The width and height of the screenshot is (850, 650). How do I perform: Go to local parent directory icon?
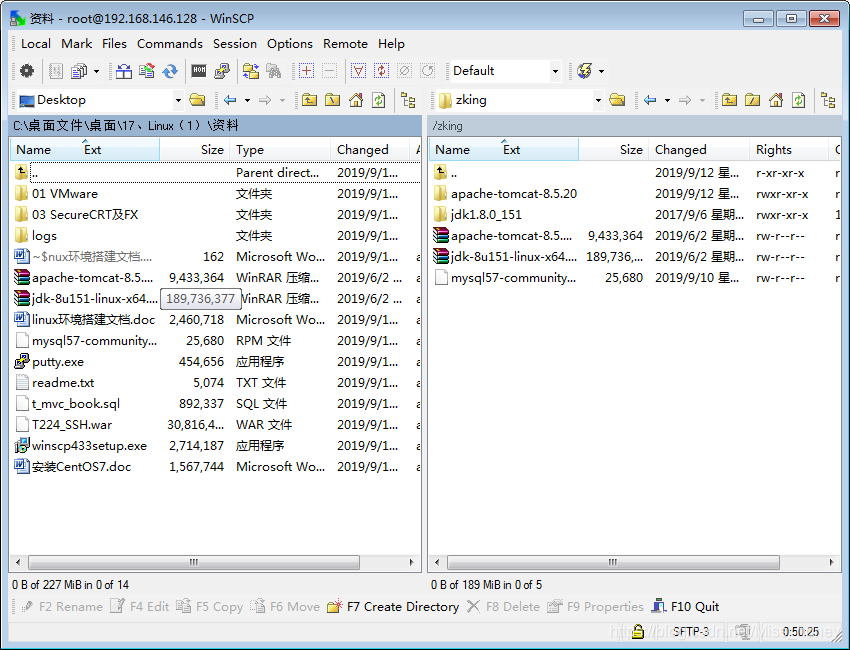pyautogui.click(x=310, y=100)
